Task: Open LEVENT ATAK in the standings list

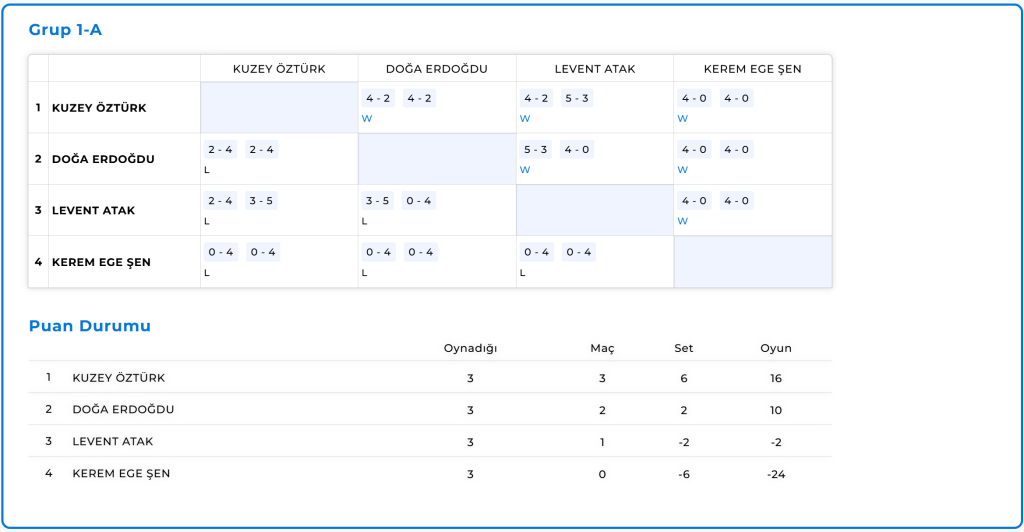Action: (x=113, y=441)
